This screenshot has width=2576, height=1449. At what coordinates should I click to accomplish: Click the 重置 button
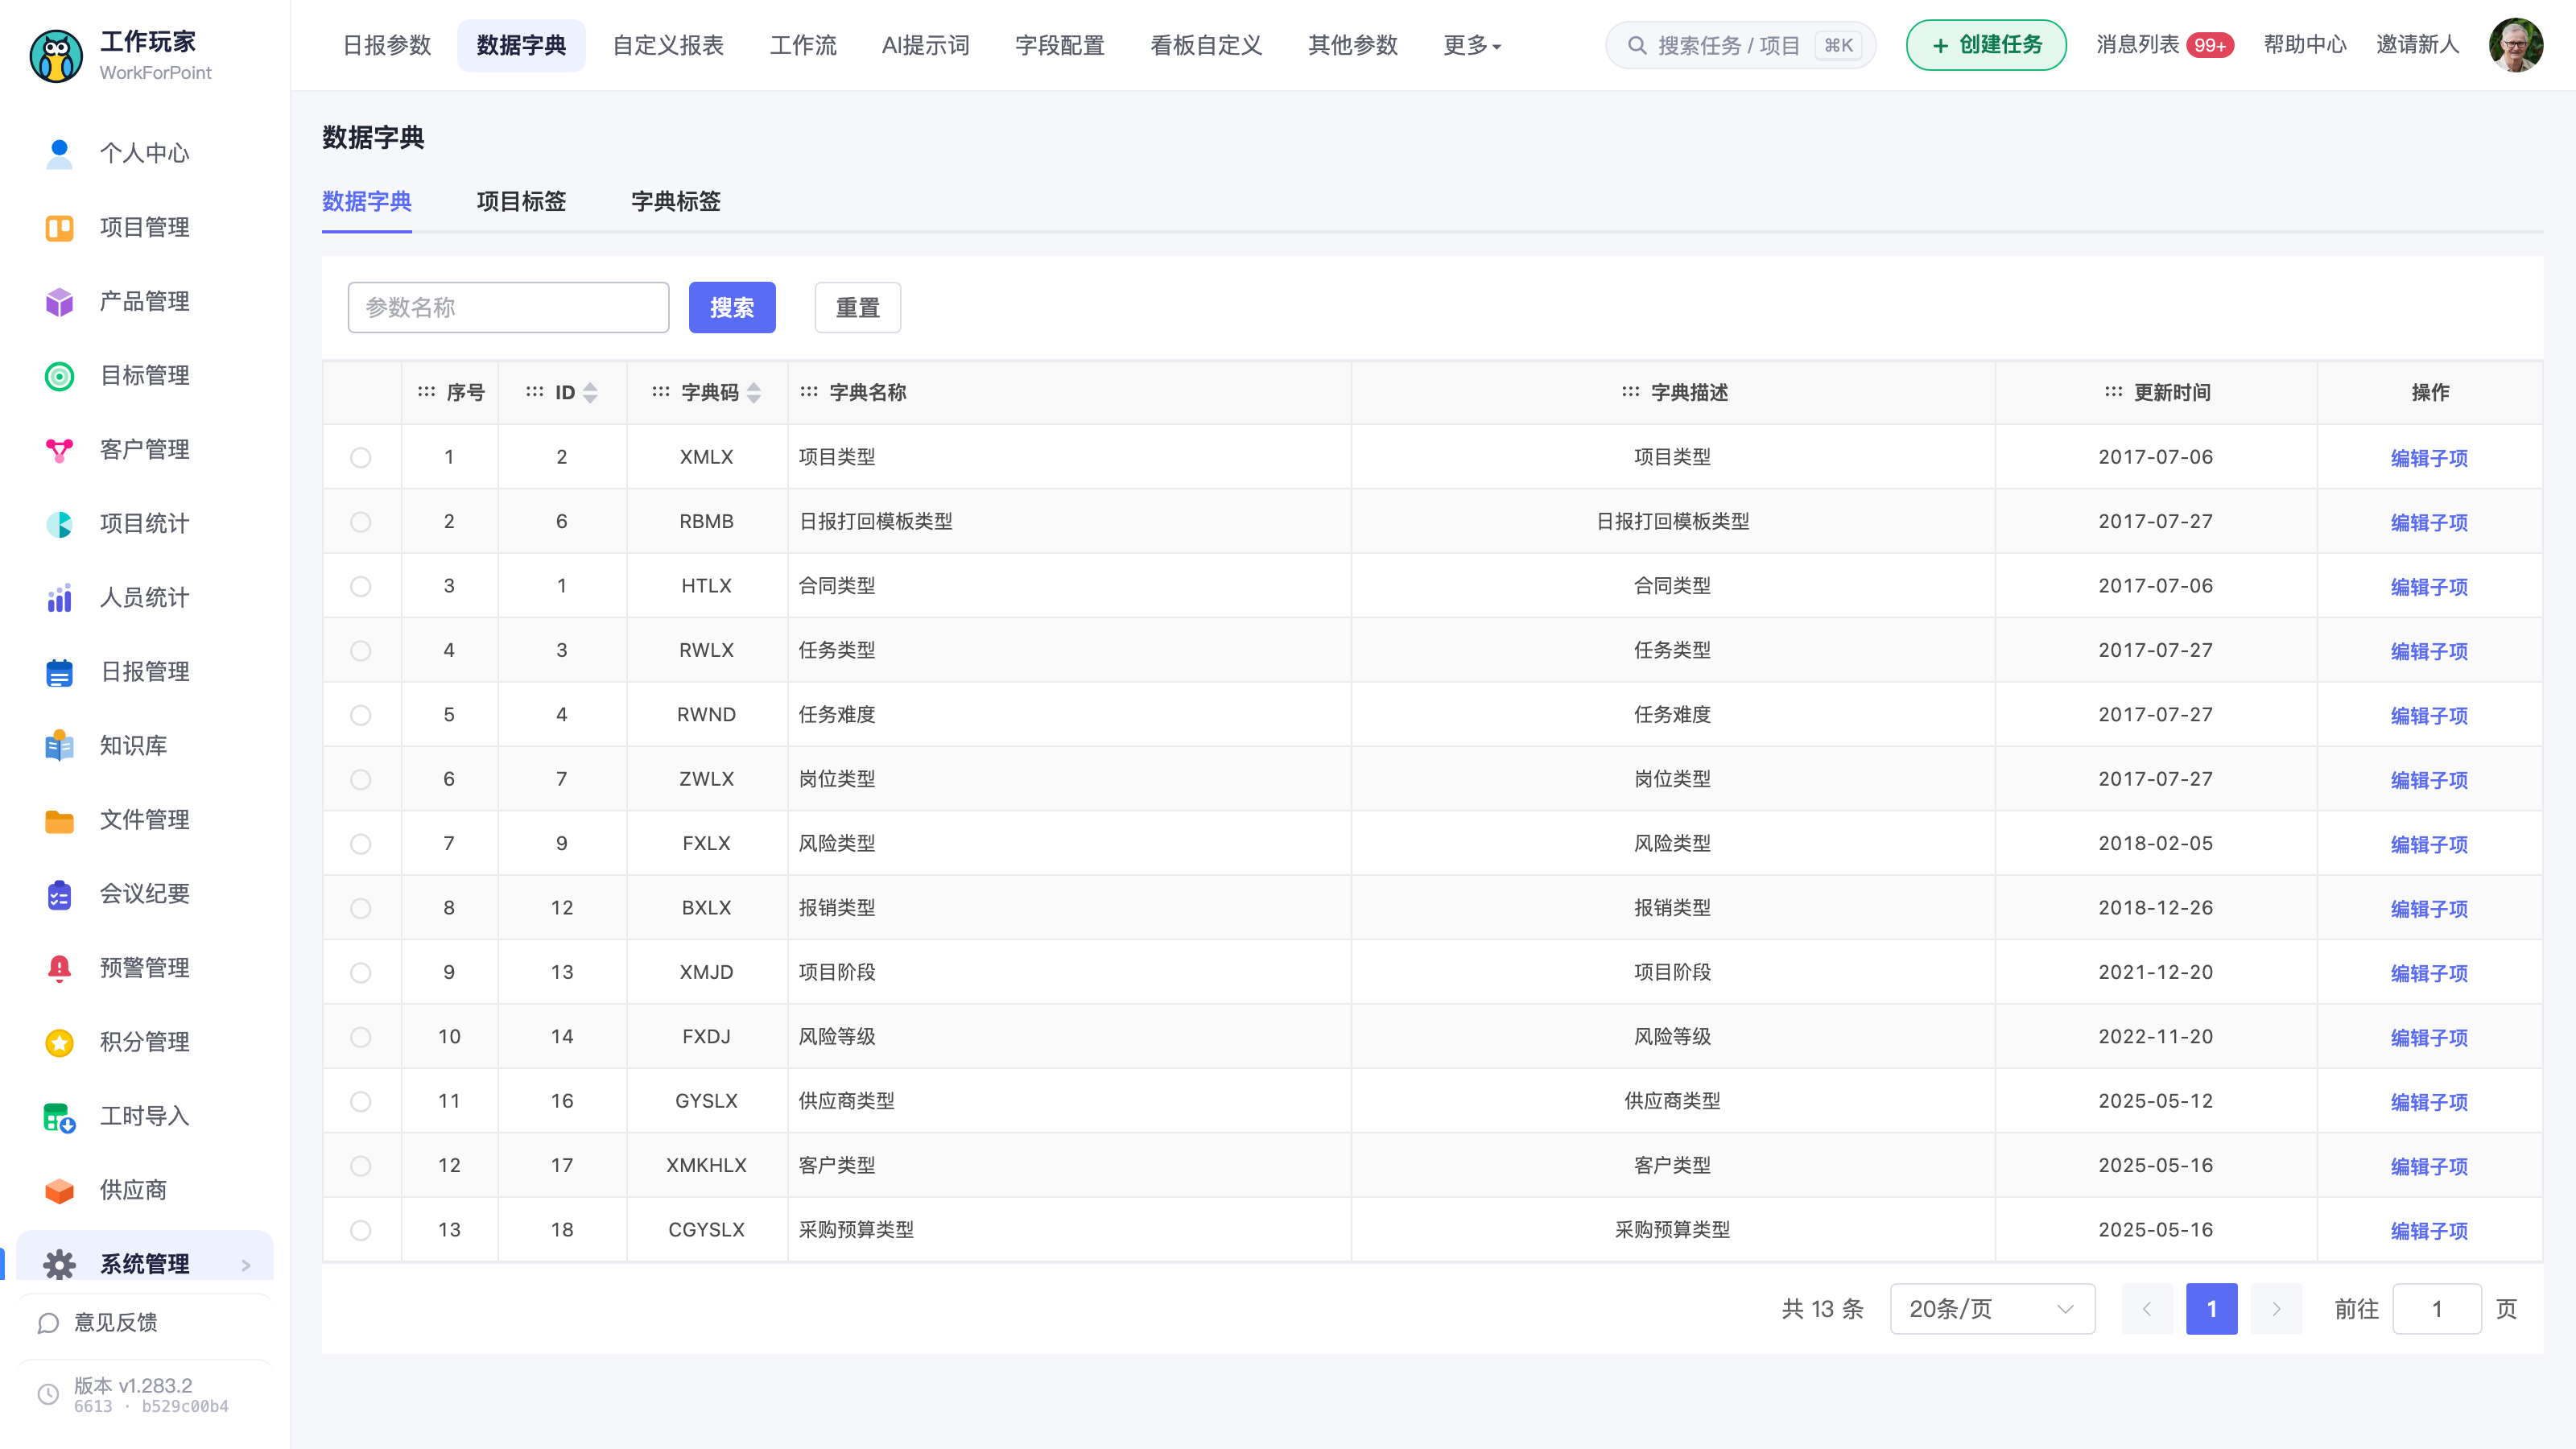[858, 307]
